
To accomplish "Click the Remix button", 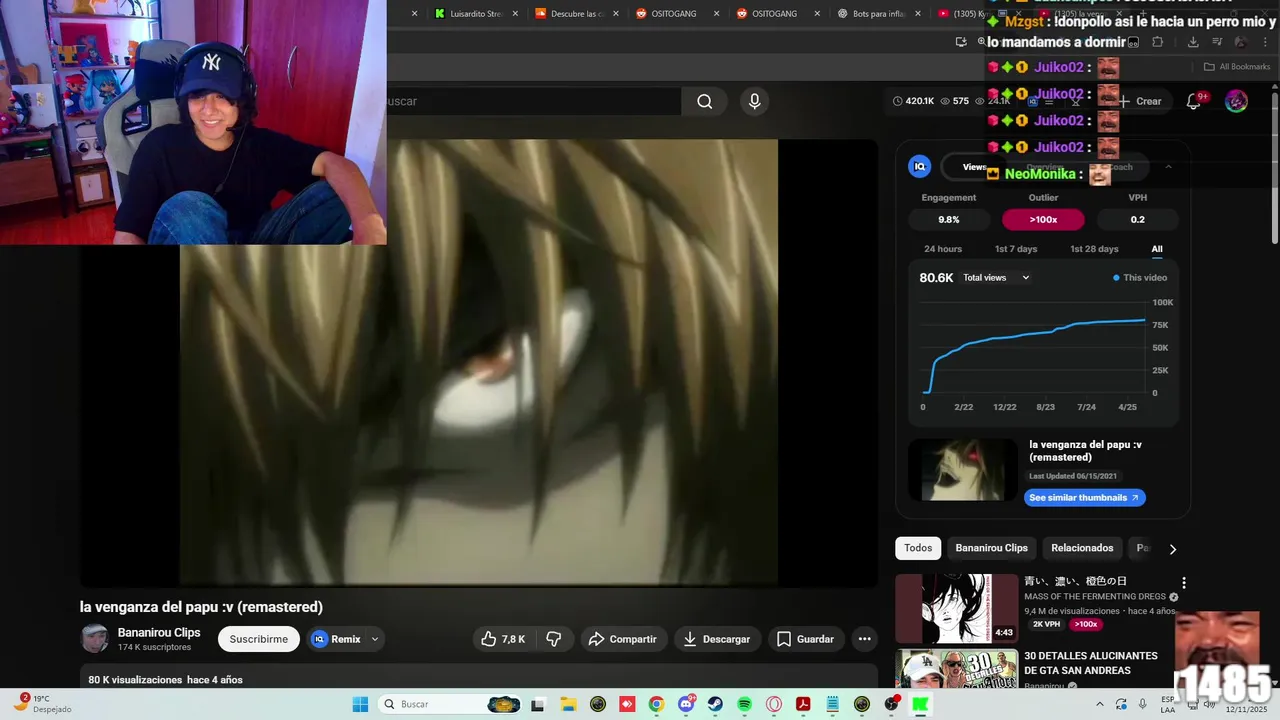I will (x=336, y=639).
